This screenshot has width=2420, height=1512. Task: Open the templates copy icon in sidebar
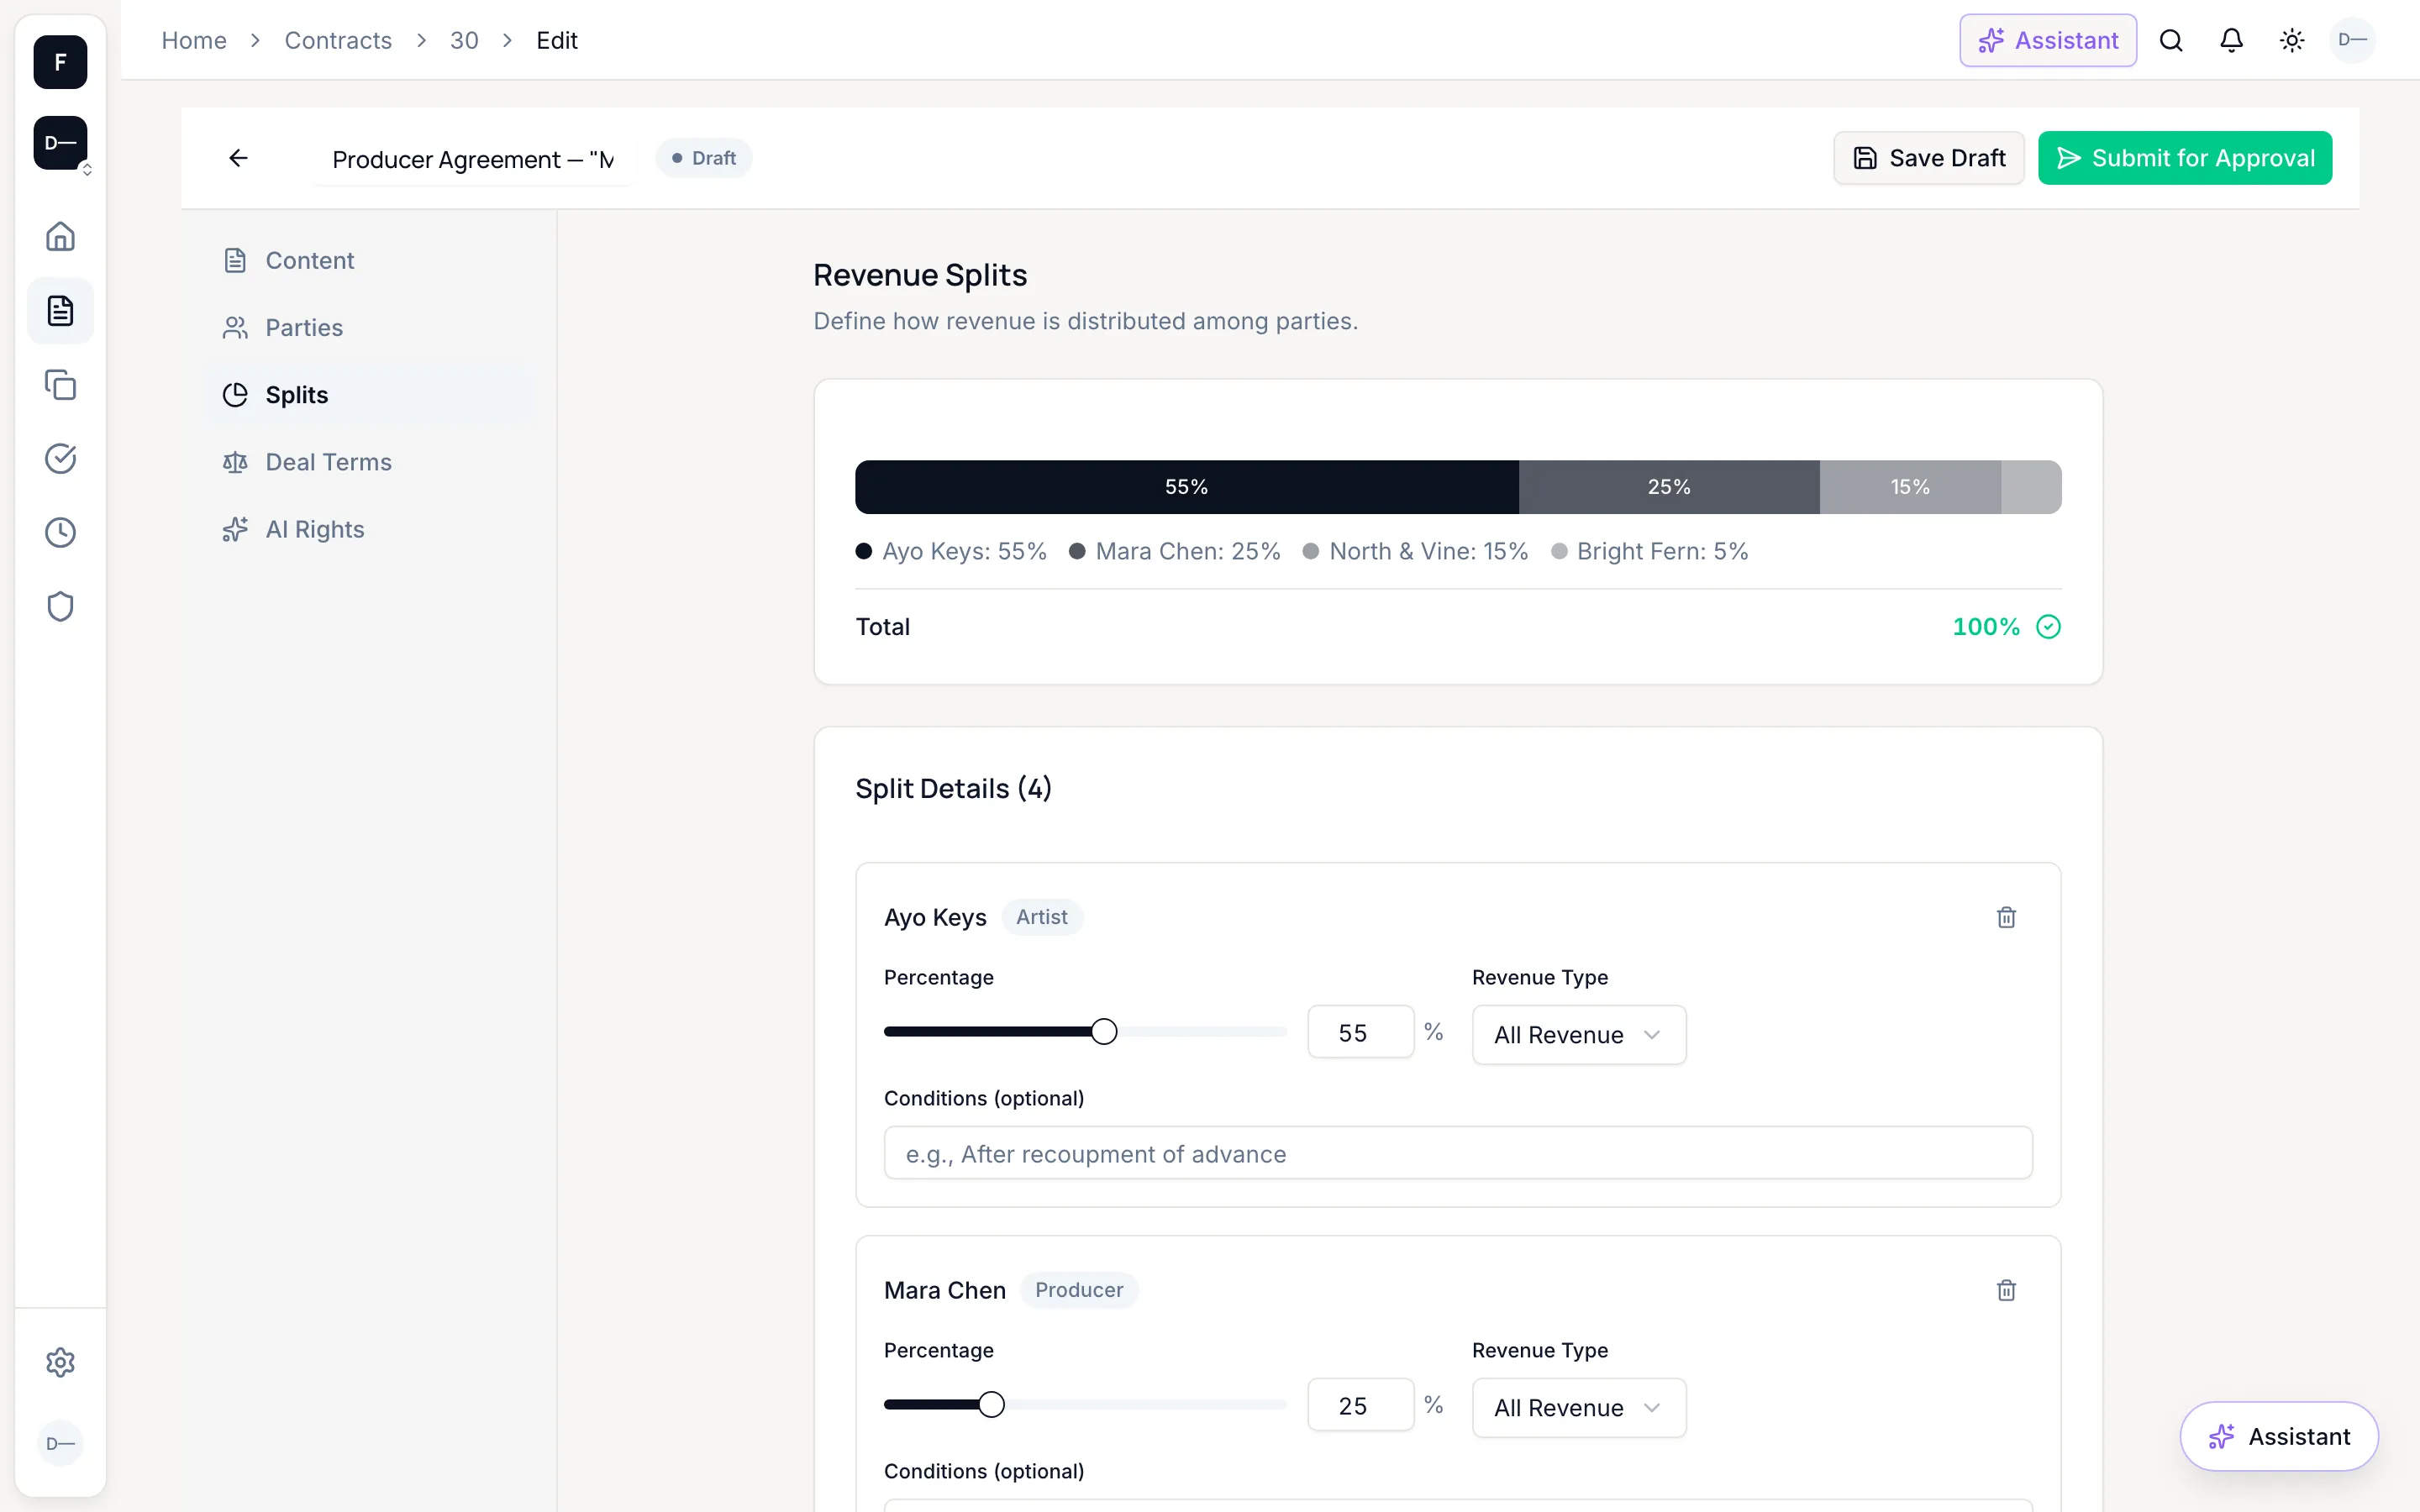60,385
